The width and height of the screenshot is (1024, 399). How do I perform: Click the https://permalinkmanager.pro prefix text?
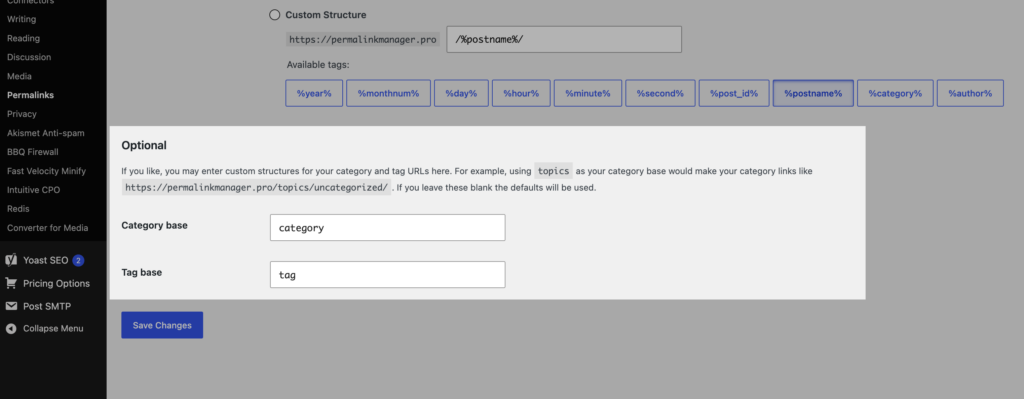pos(362,39)
